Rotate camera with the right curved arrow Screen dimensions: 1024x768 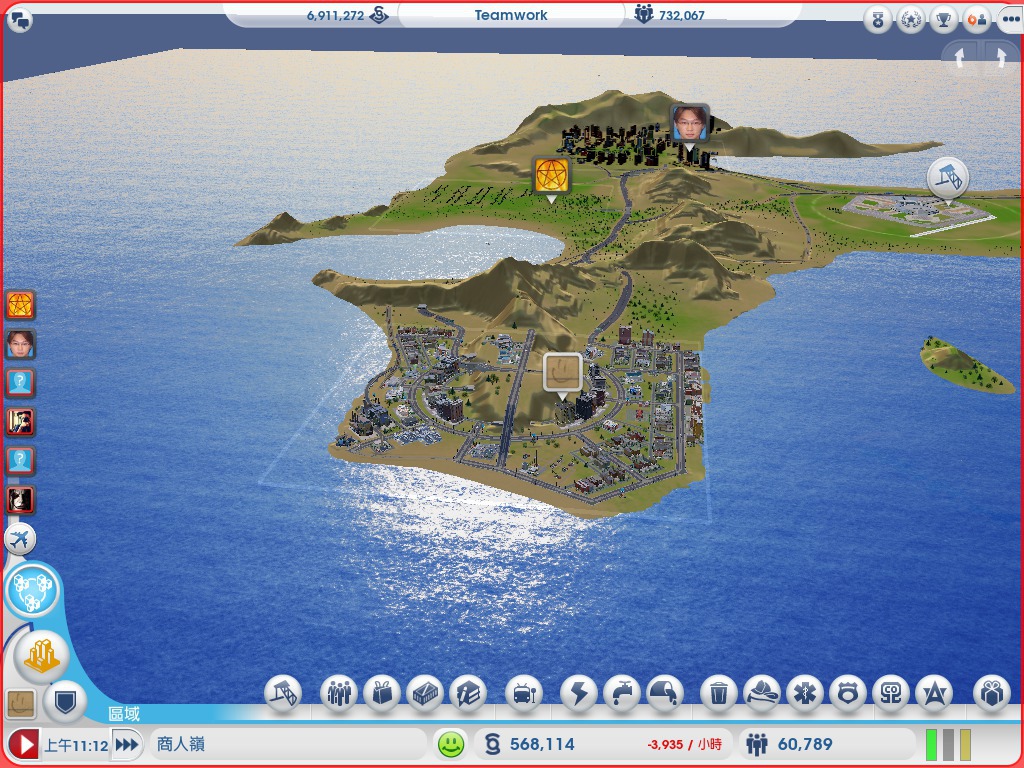[x=999, y=57]
